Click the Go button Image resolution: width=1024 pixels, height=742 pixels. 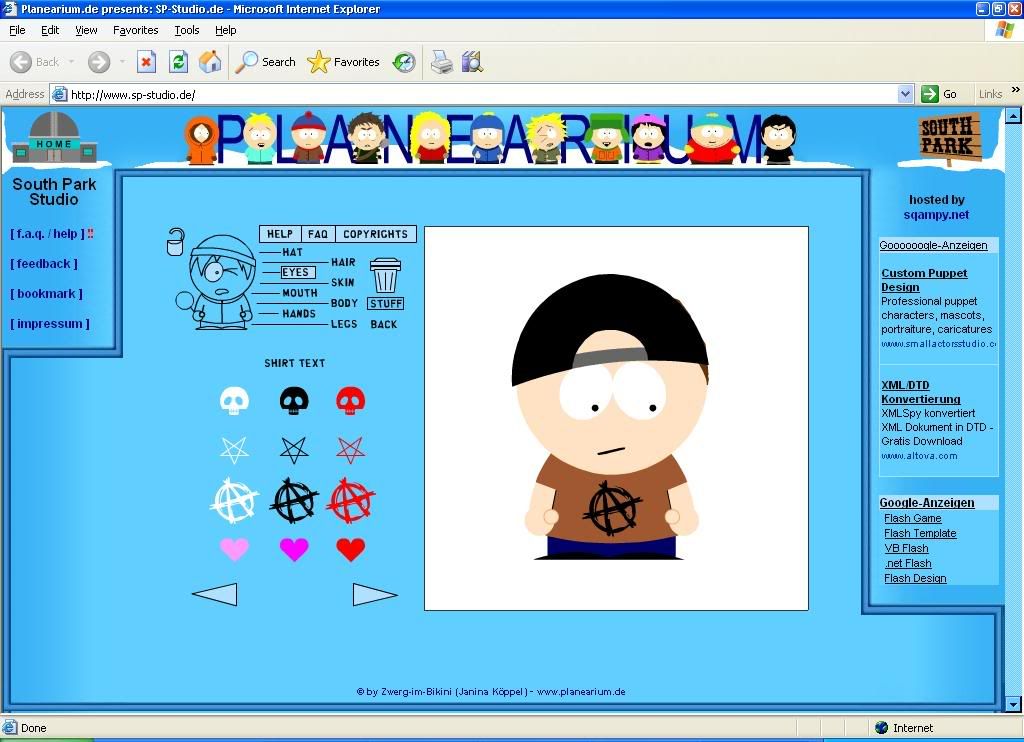tap(939, 94)
